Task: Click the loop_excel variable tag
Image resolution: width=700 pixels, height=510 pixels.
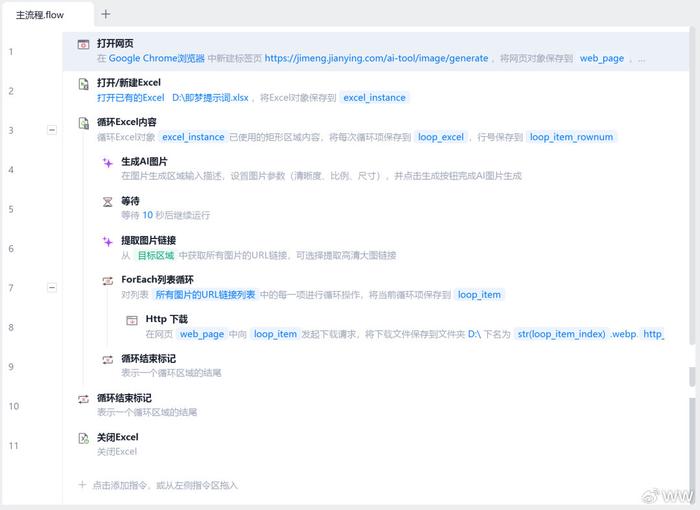Action: click(x=441, y=137)
